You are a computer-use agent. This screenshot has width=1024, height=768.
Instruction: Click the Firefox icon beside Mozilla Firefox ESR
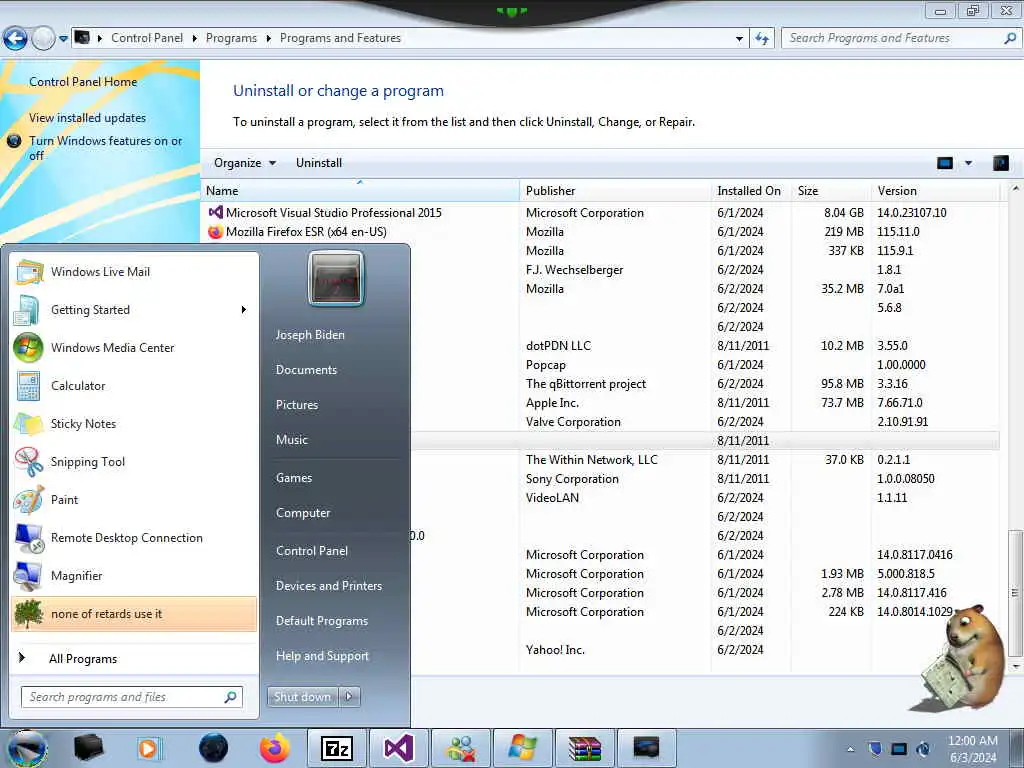[215, 232]
